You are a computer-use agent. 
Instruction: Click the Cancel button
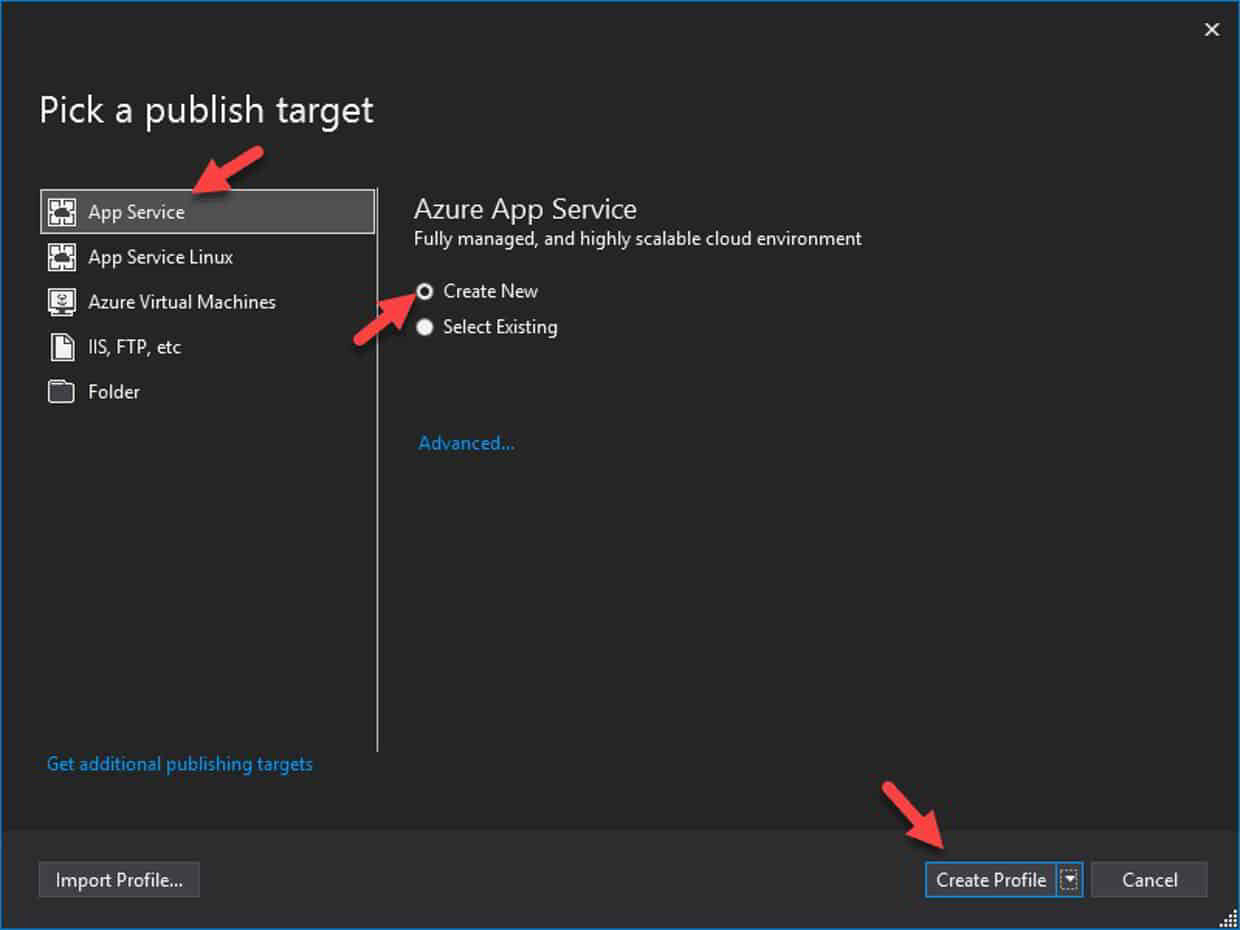(1149, 880)
